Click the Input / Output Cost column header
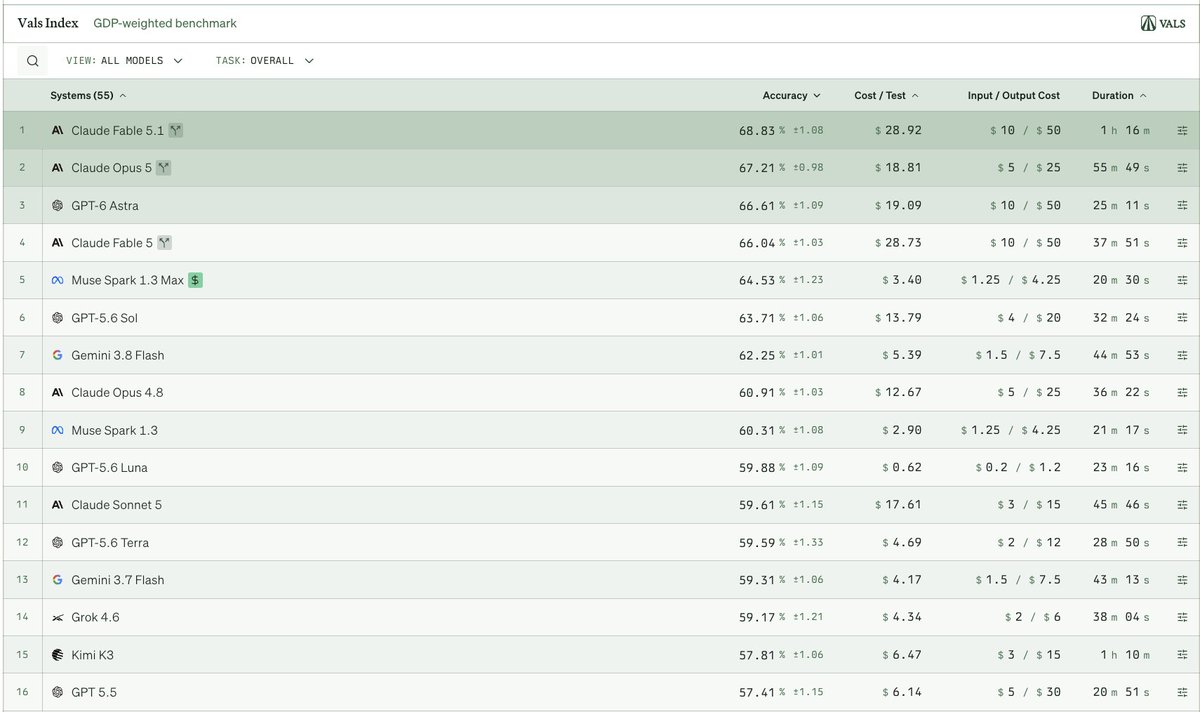 coord(1014,96)
